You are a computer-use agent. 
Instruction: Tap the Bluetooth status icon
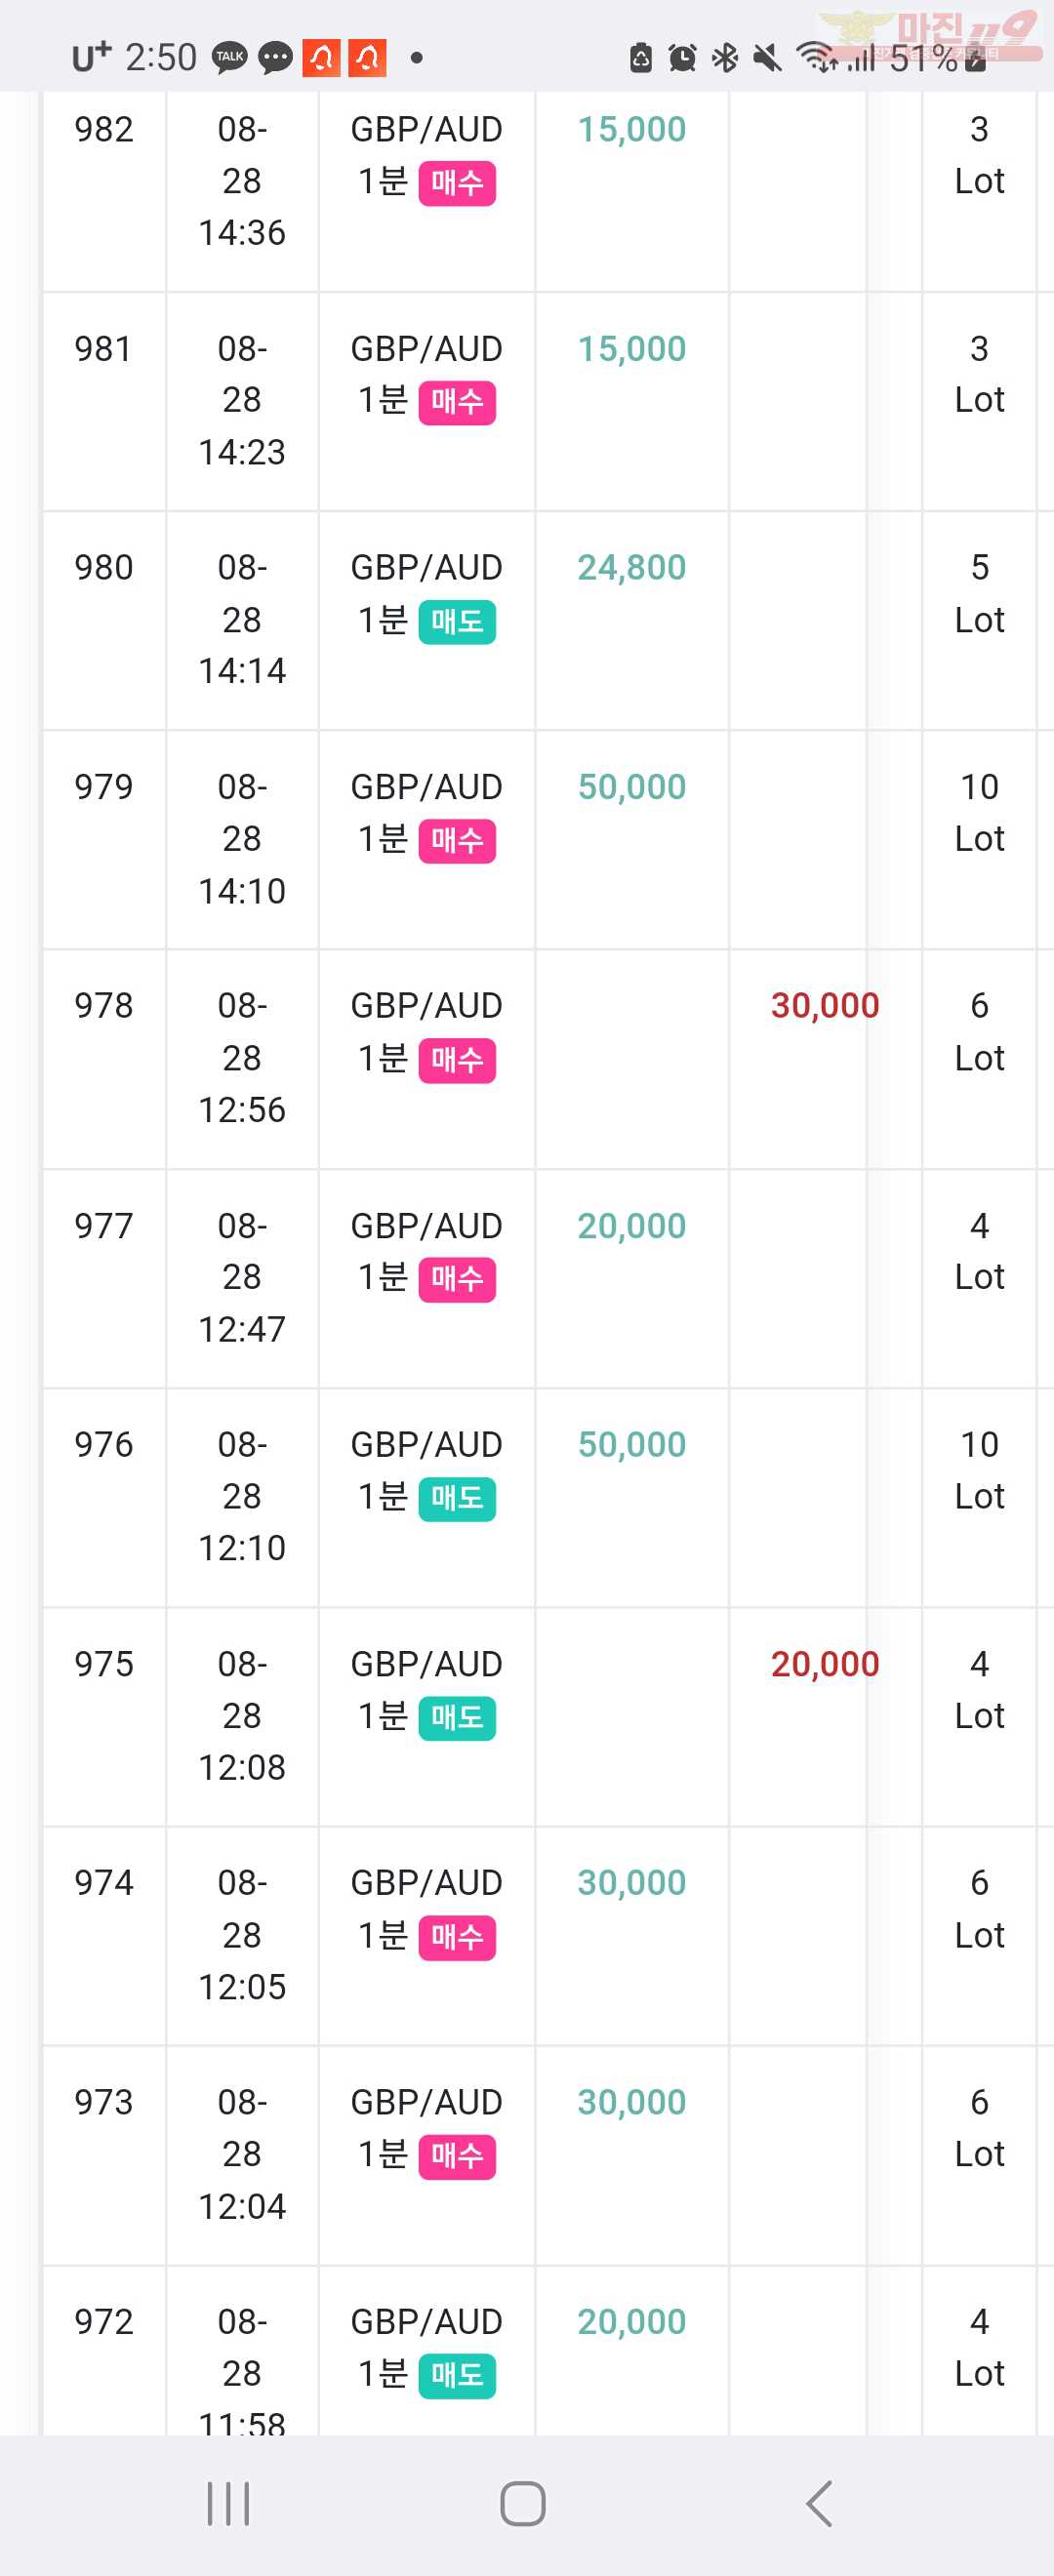point(725,58)
